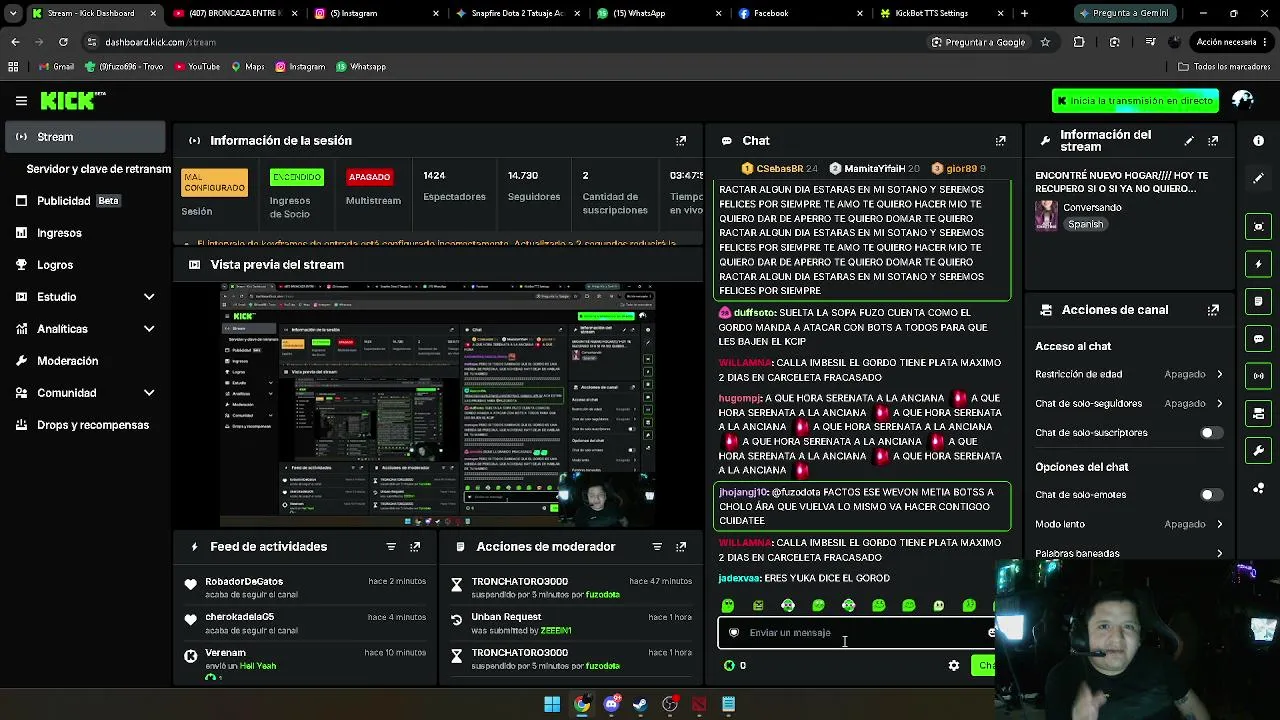Open the Kick hamburger menu

pyautogui.click(x=21, y=101)
